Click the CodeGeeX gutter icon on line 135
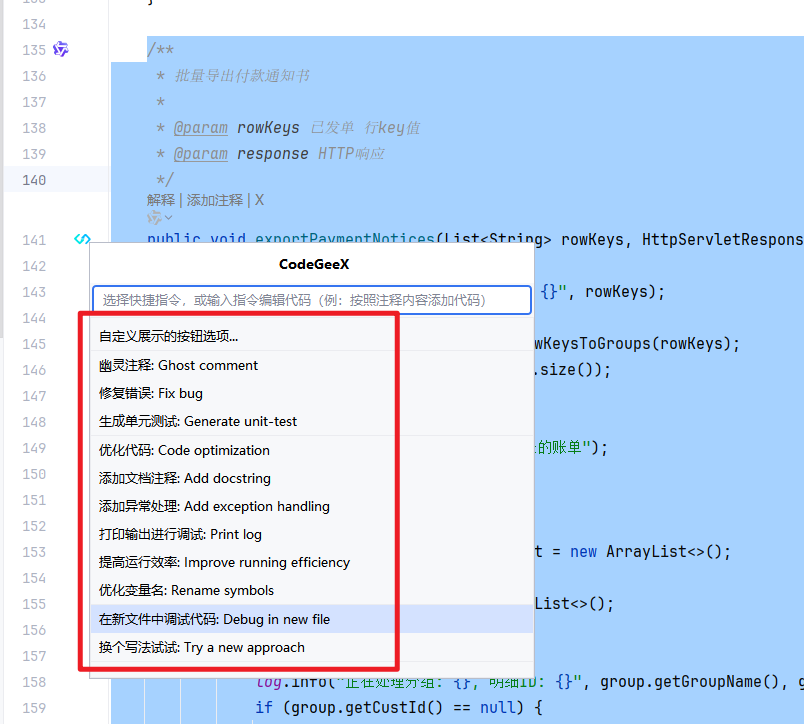The width and height of the screenshot is (804, 724). pyautogui.click(x=61, y=49)
